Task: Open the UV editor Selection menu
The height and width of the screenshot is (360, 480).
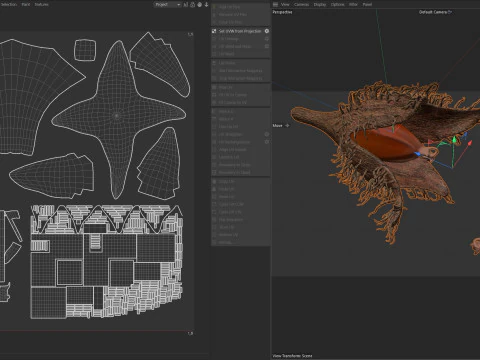Action: tap(8, 4)
